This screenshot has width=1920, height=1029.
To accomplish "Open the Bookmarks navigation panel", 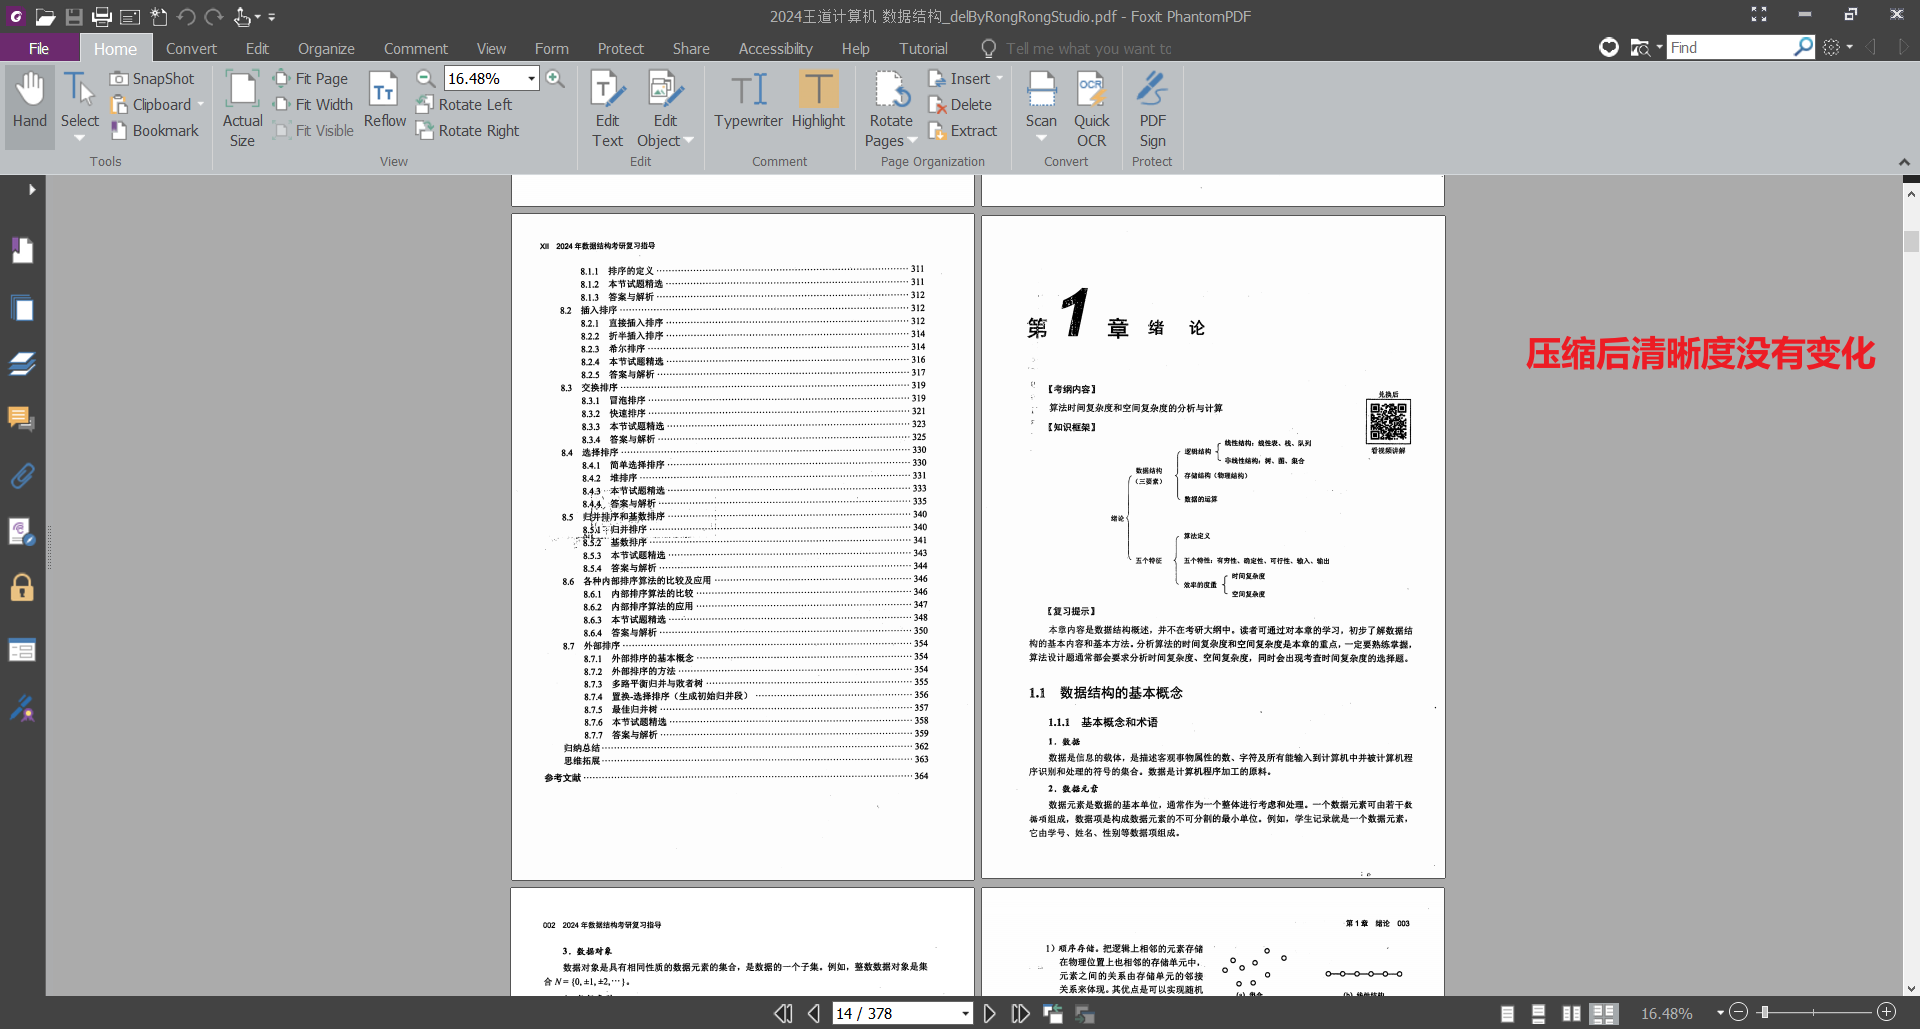I will pyautogui.click(x=22, y=250).
